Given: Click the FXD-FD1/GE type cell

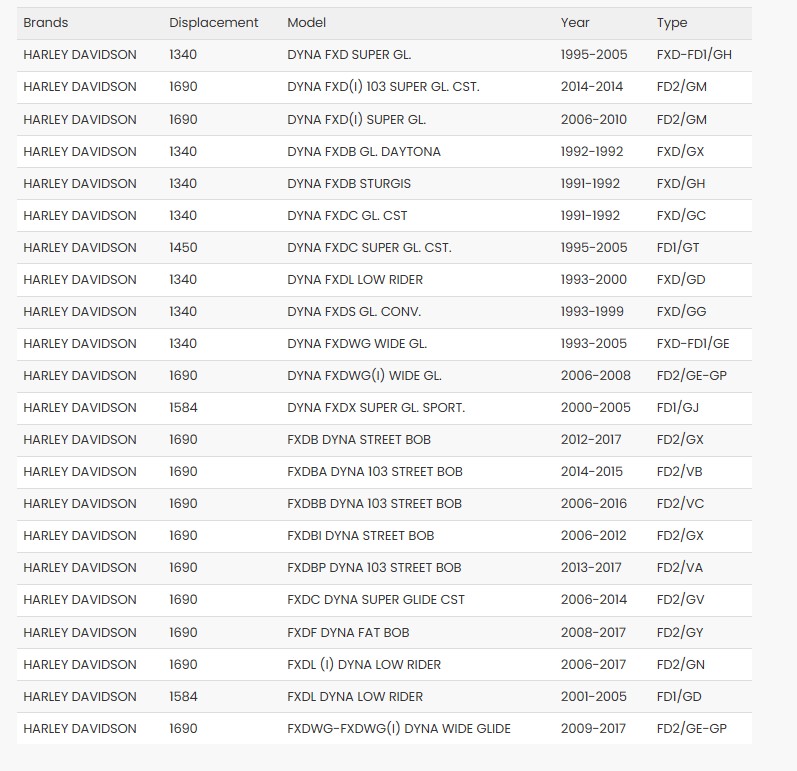Looking at the screenshot, I should tap(692, 344).
